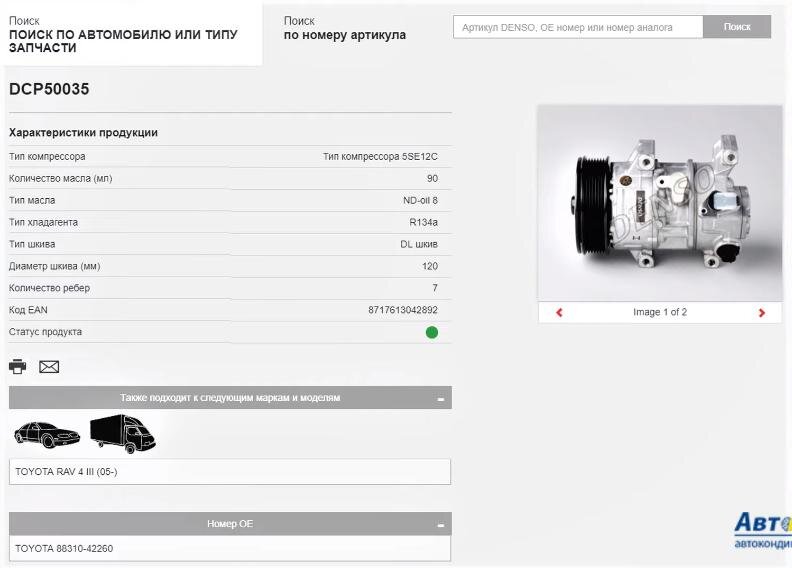
Task: Open search by article number tab
Action: tap(345, 28)
